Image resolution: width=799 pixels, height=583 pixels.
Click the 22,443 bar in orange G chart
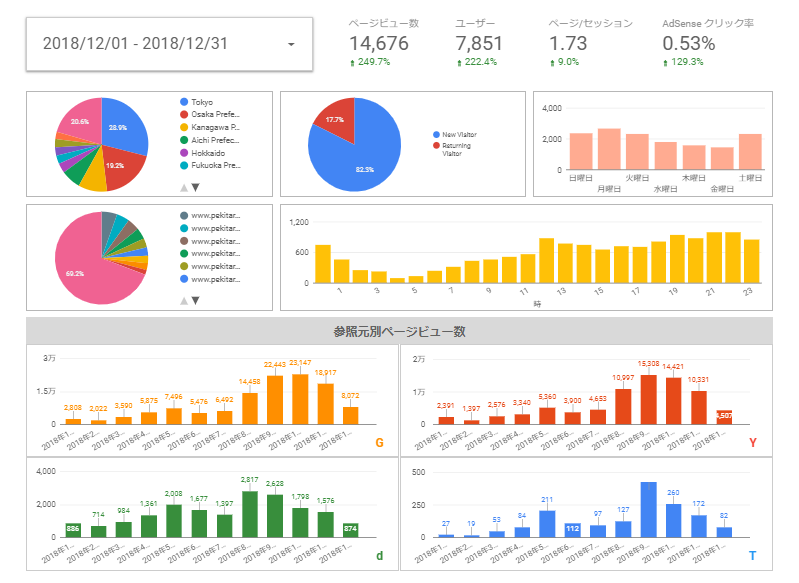275,400
